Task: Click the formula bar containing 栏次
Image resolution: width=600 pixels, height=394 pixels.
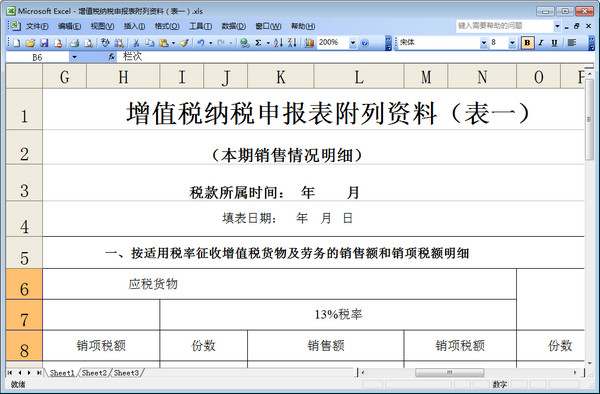Action: click(x=356, y=57)
